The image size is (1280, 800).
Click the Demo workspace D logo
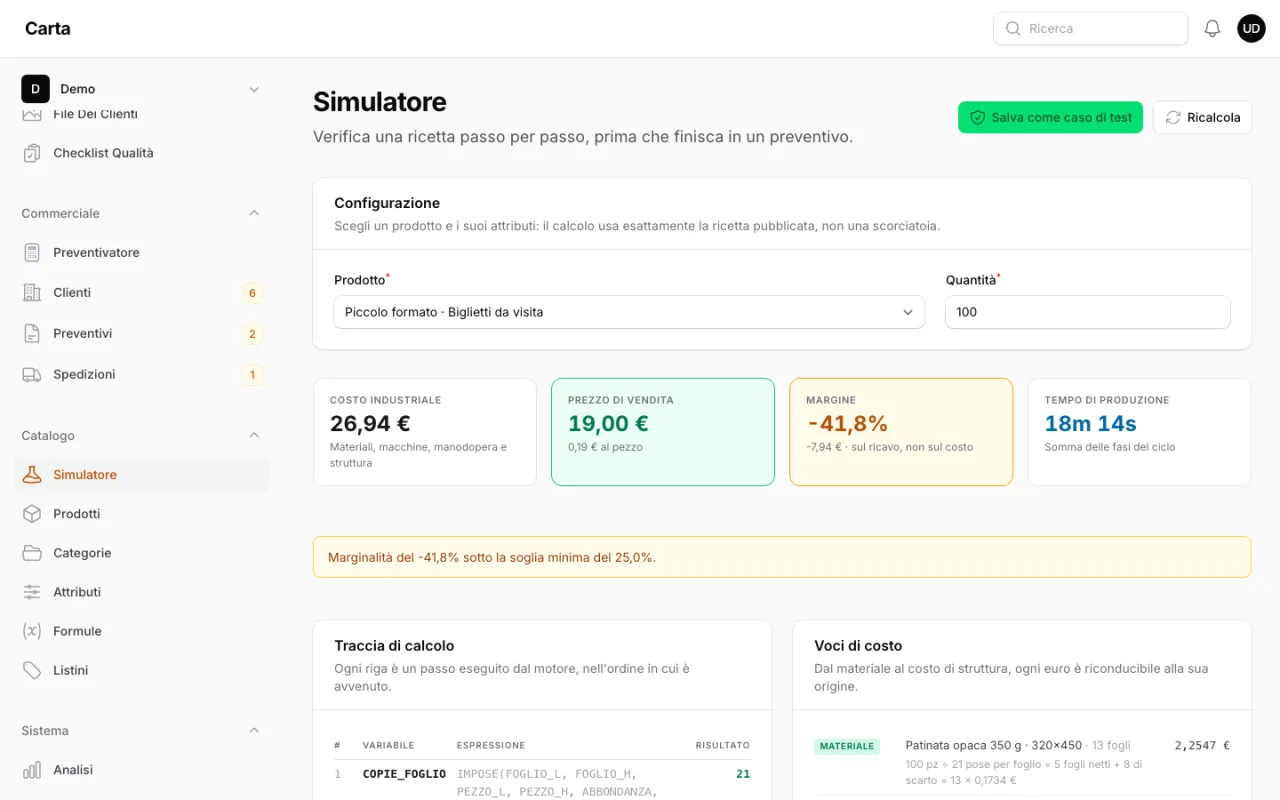[x=35, y=89]
